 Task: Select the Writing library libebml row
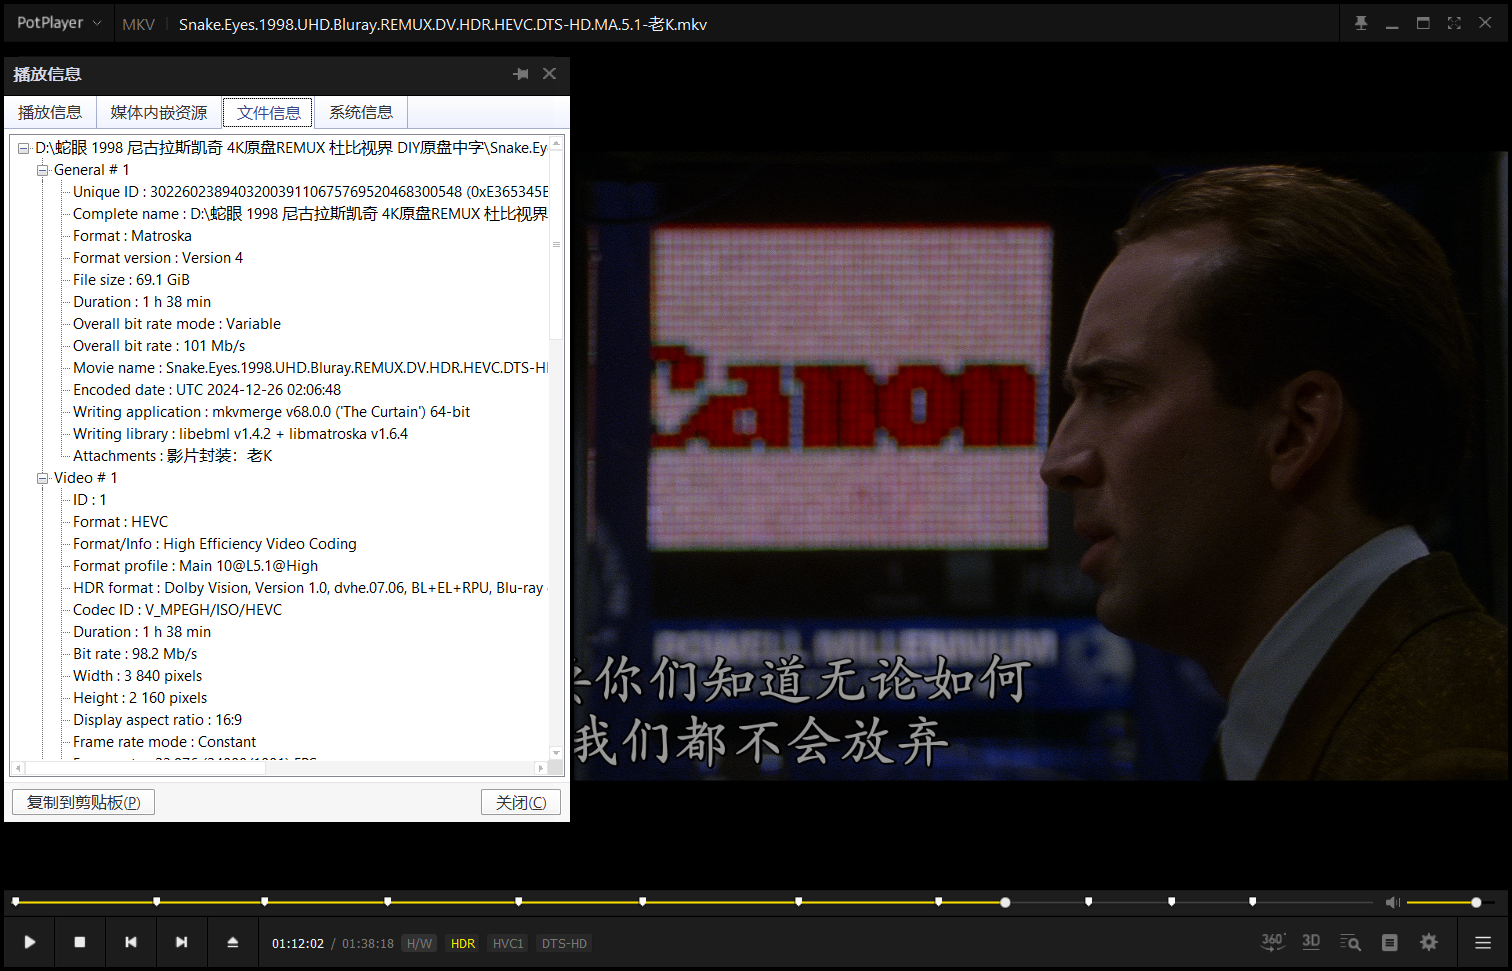pos(240,434)
